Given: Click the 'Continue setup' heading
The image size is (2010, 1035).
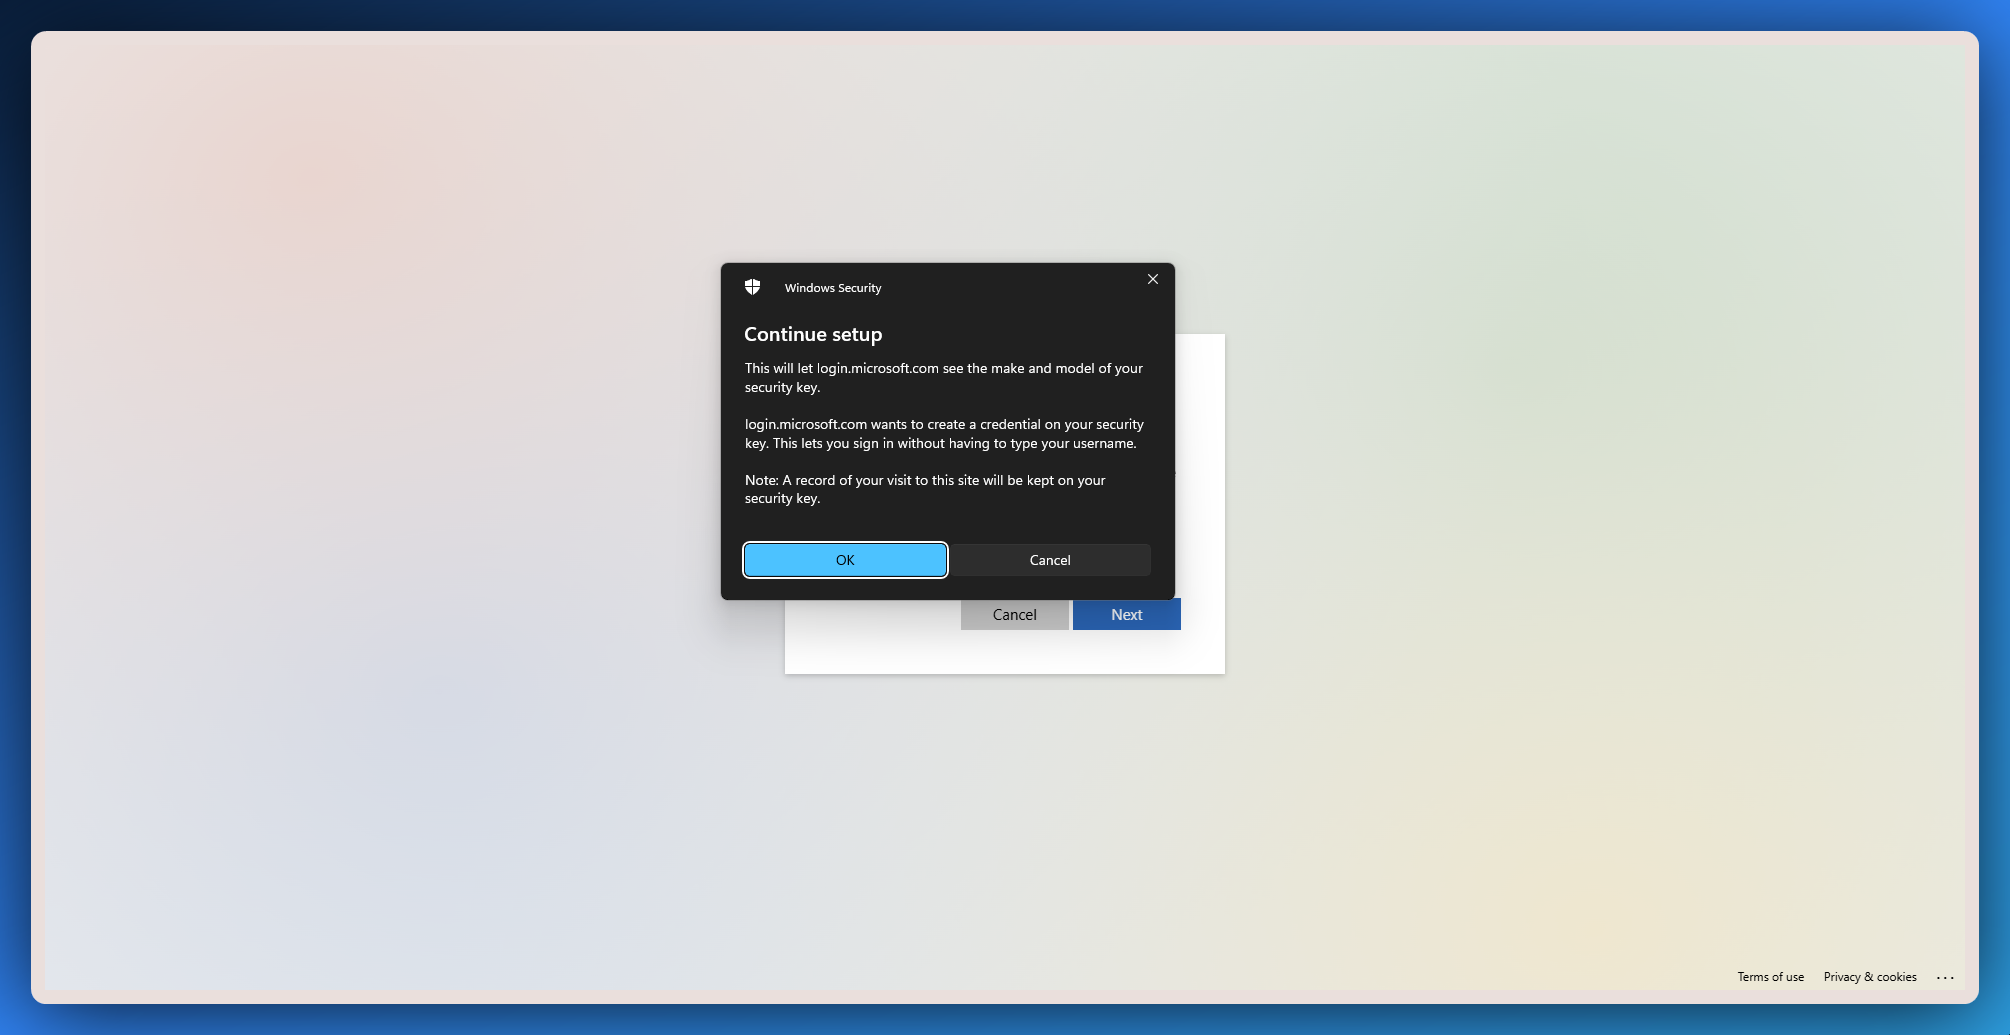Looking at the screenshot, I should pos(813,334).
